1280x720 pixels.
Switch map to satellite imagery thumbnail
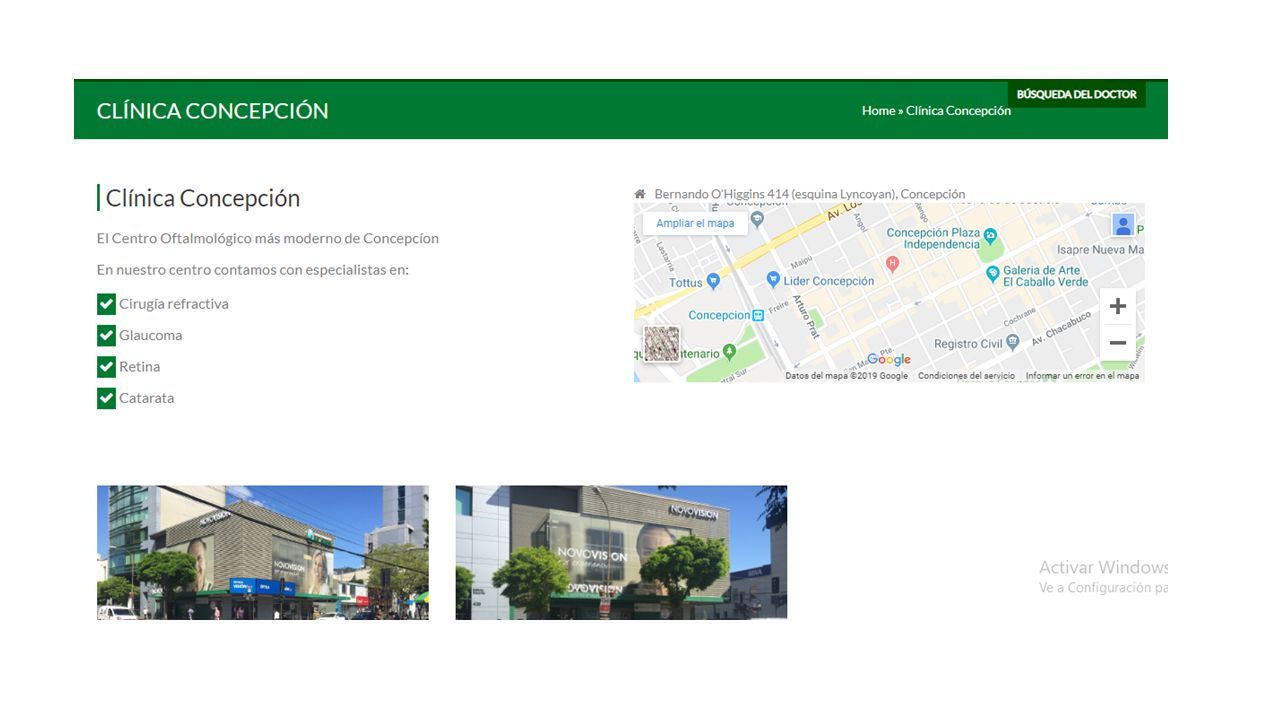tap(662, 344)
